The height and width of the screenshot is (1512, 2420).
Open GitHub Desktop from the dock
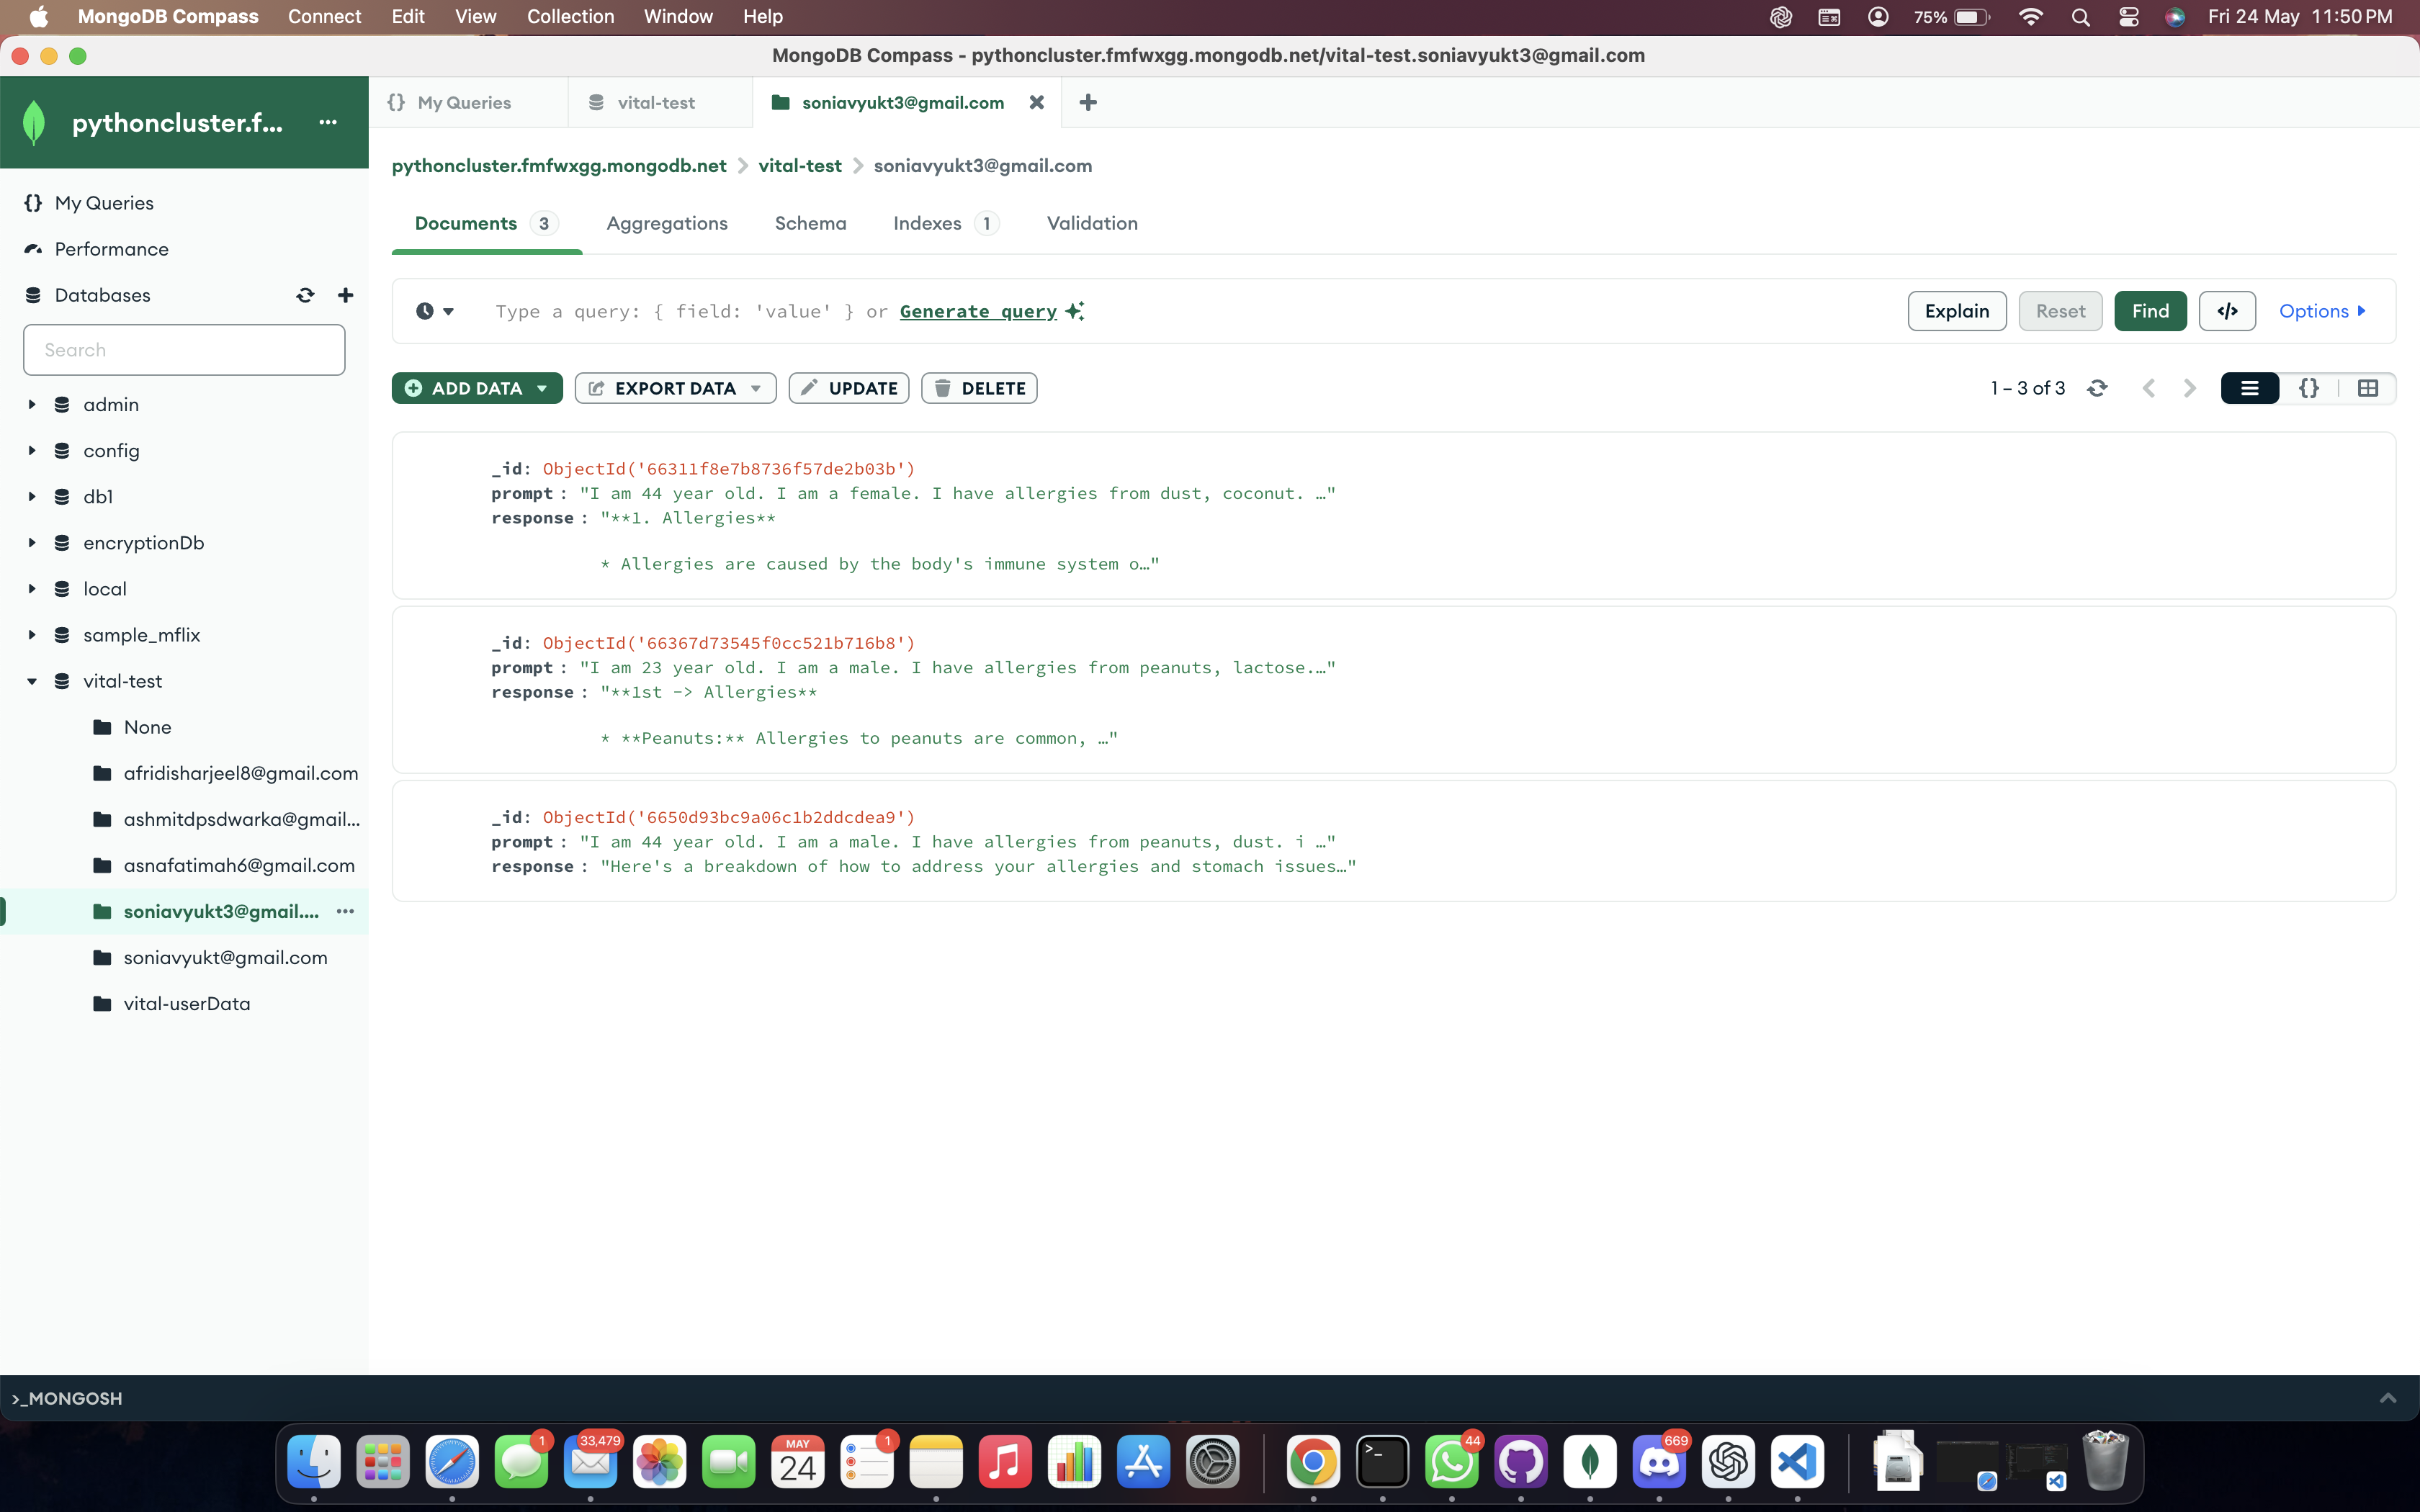click(x=1521, y=1462)
